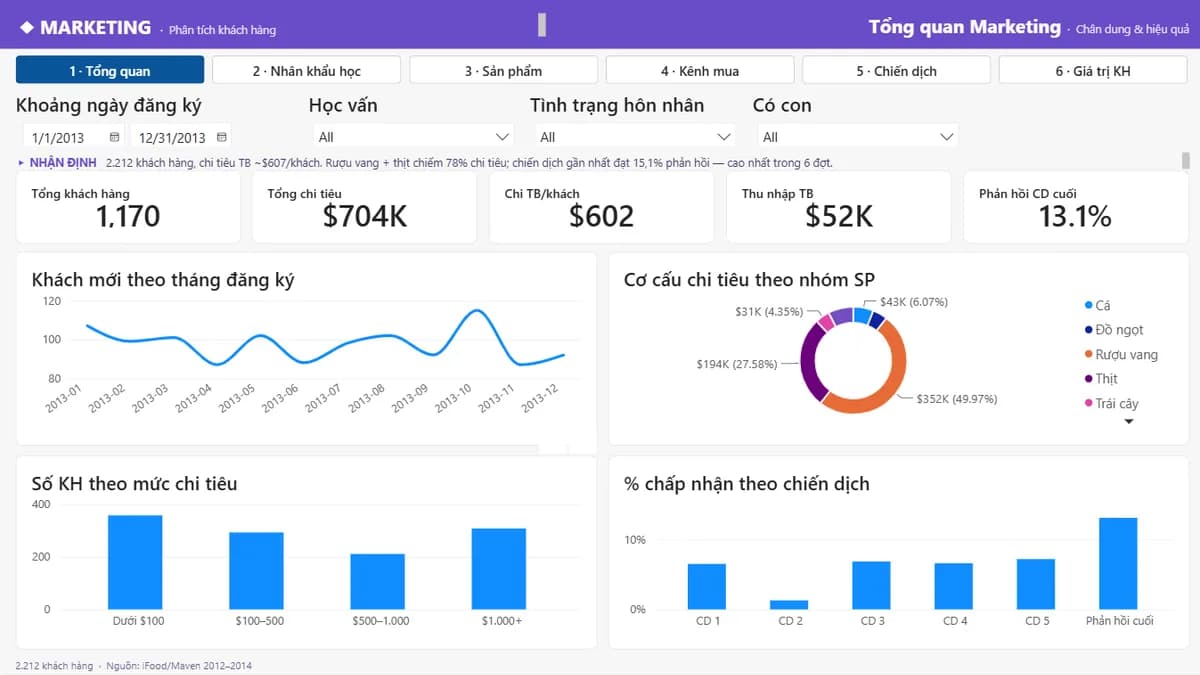Switch to the 1 · Tổng quan tab
1200x675 pixels.
pyautogui.click(x=110, y=70)
